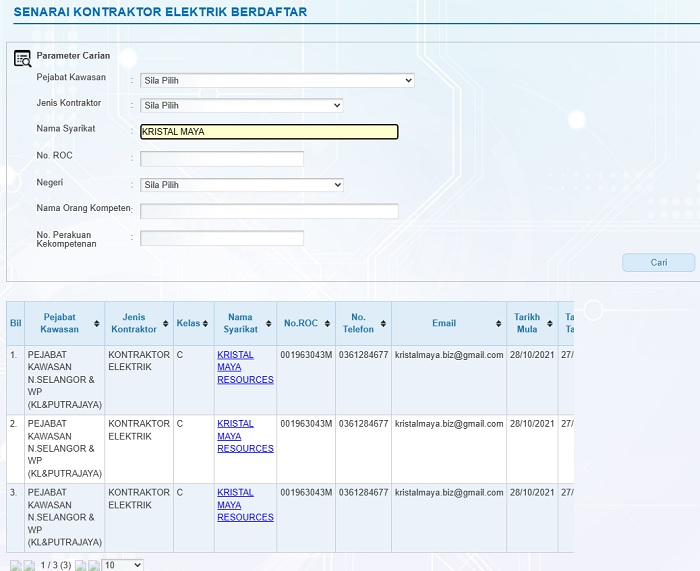The width and height of the screenshot is (700, 571).
Task: Sort by Nama Syarikat column arrows
Action: (268, 323)
